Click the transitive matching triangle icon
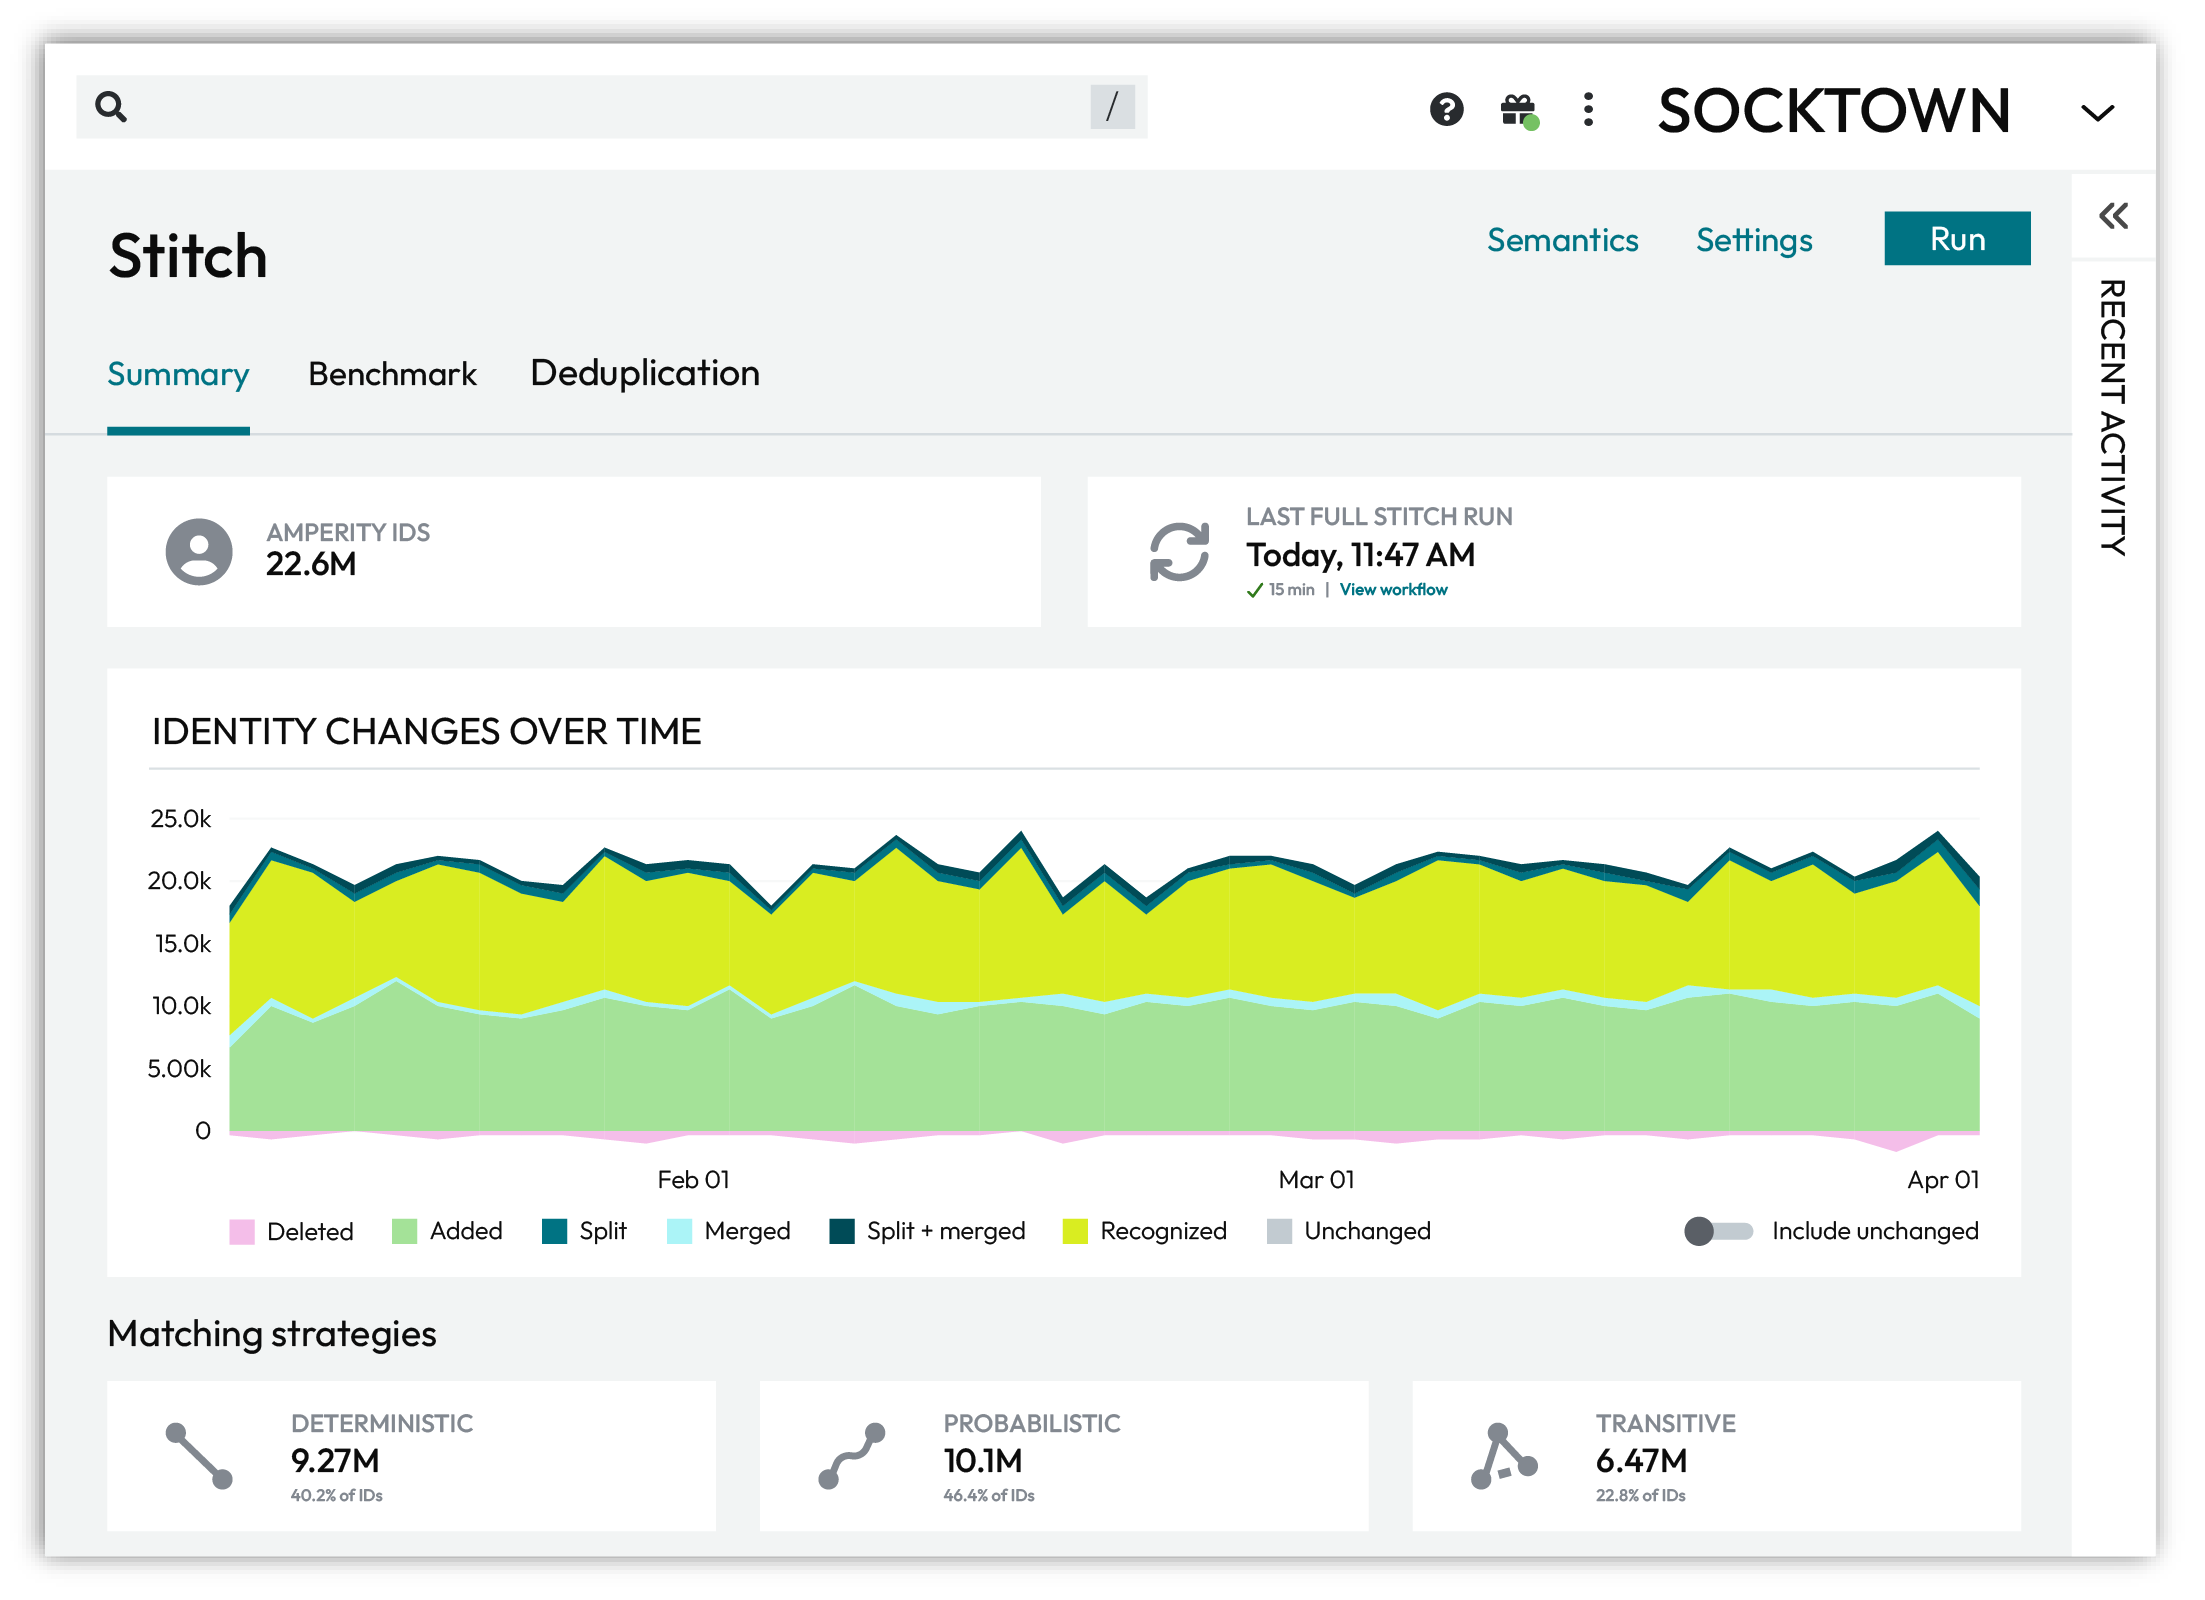2205x1600 pixels. pos(1503,1456)
